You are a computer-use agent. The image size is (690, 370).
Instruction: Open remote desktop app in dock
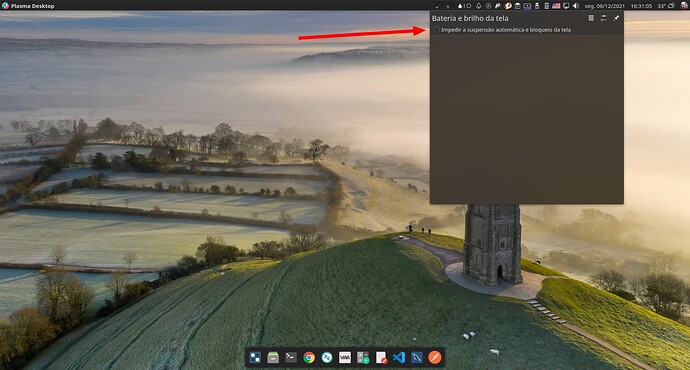point(327,357)
